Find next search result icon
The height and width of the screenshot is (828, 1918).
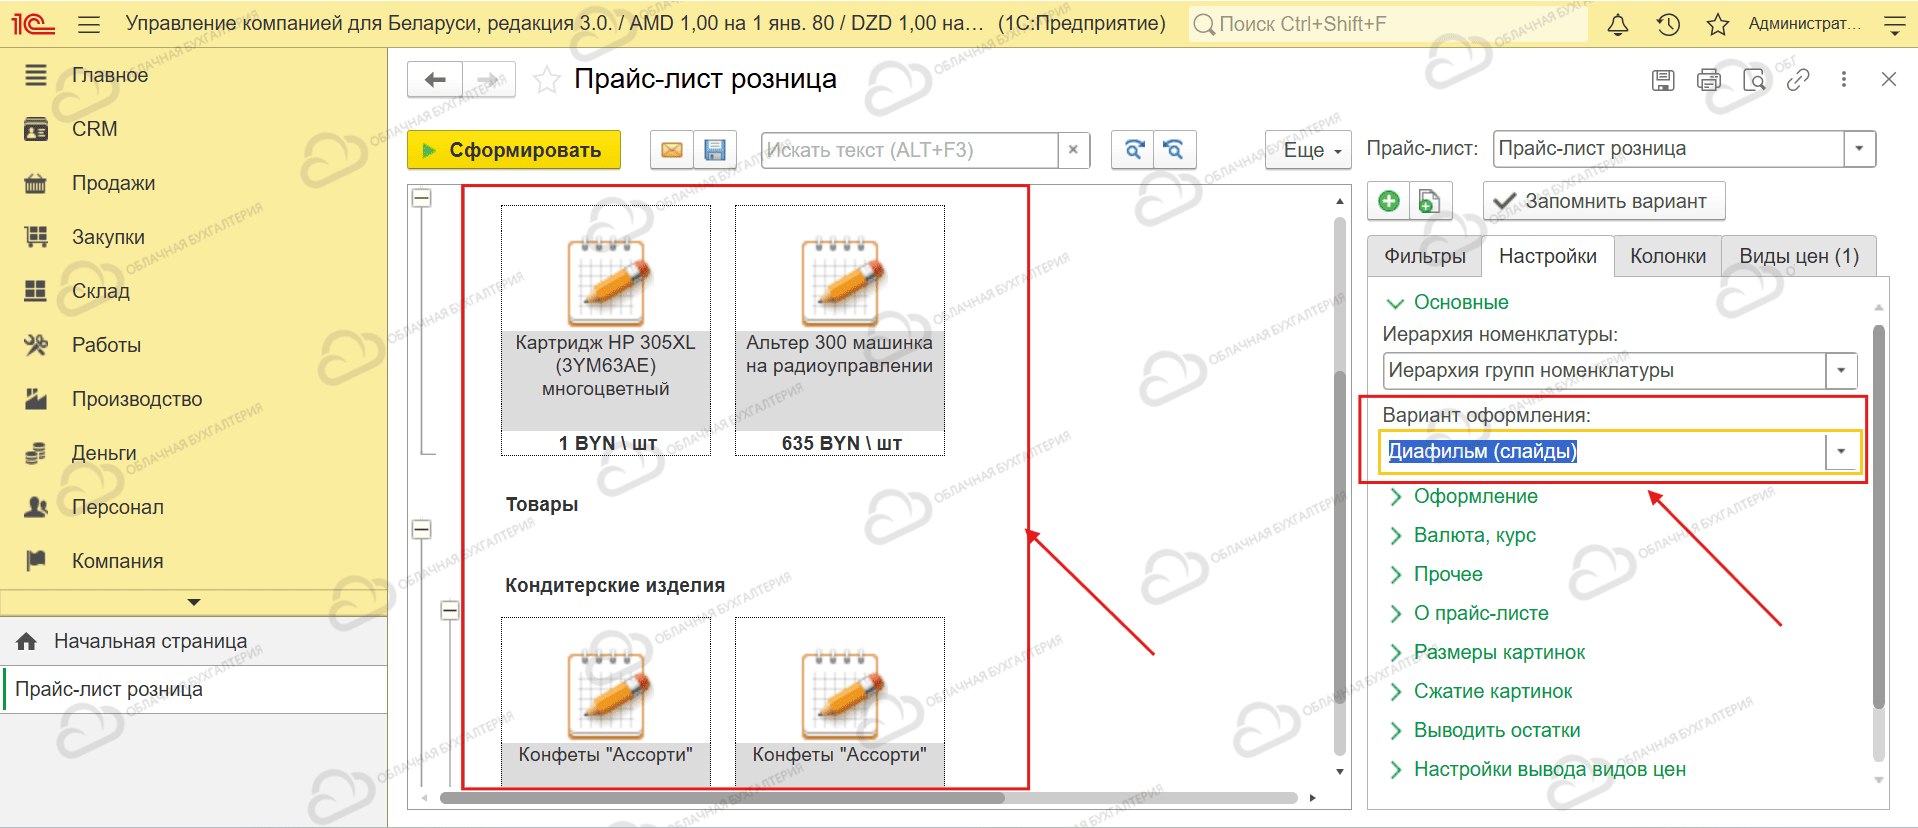tap(1133, 150)
